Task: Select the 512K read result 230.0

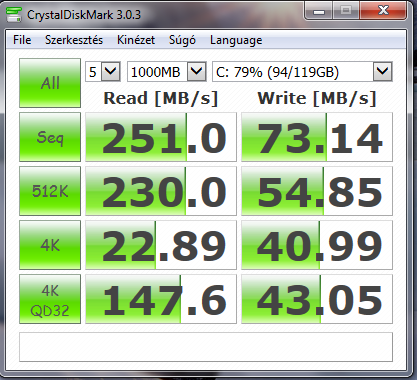Action: [161, 191]
